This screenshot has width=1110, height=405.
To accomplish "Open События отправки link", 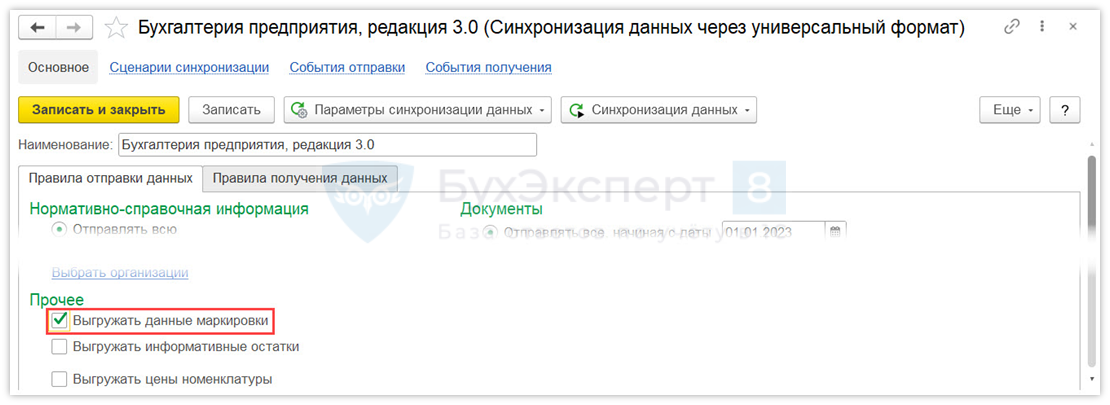I will 347,67.
